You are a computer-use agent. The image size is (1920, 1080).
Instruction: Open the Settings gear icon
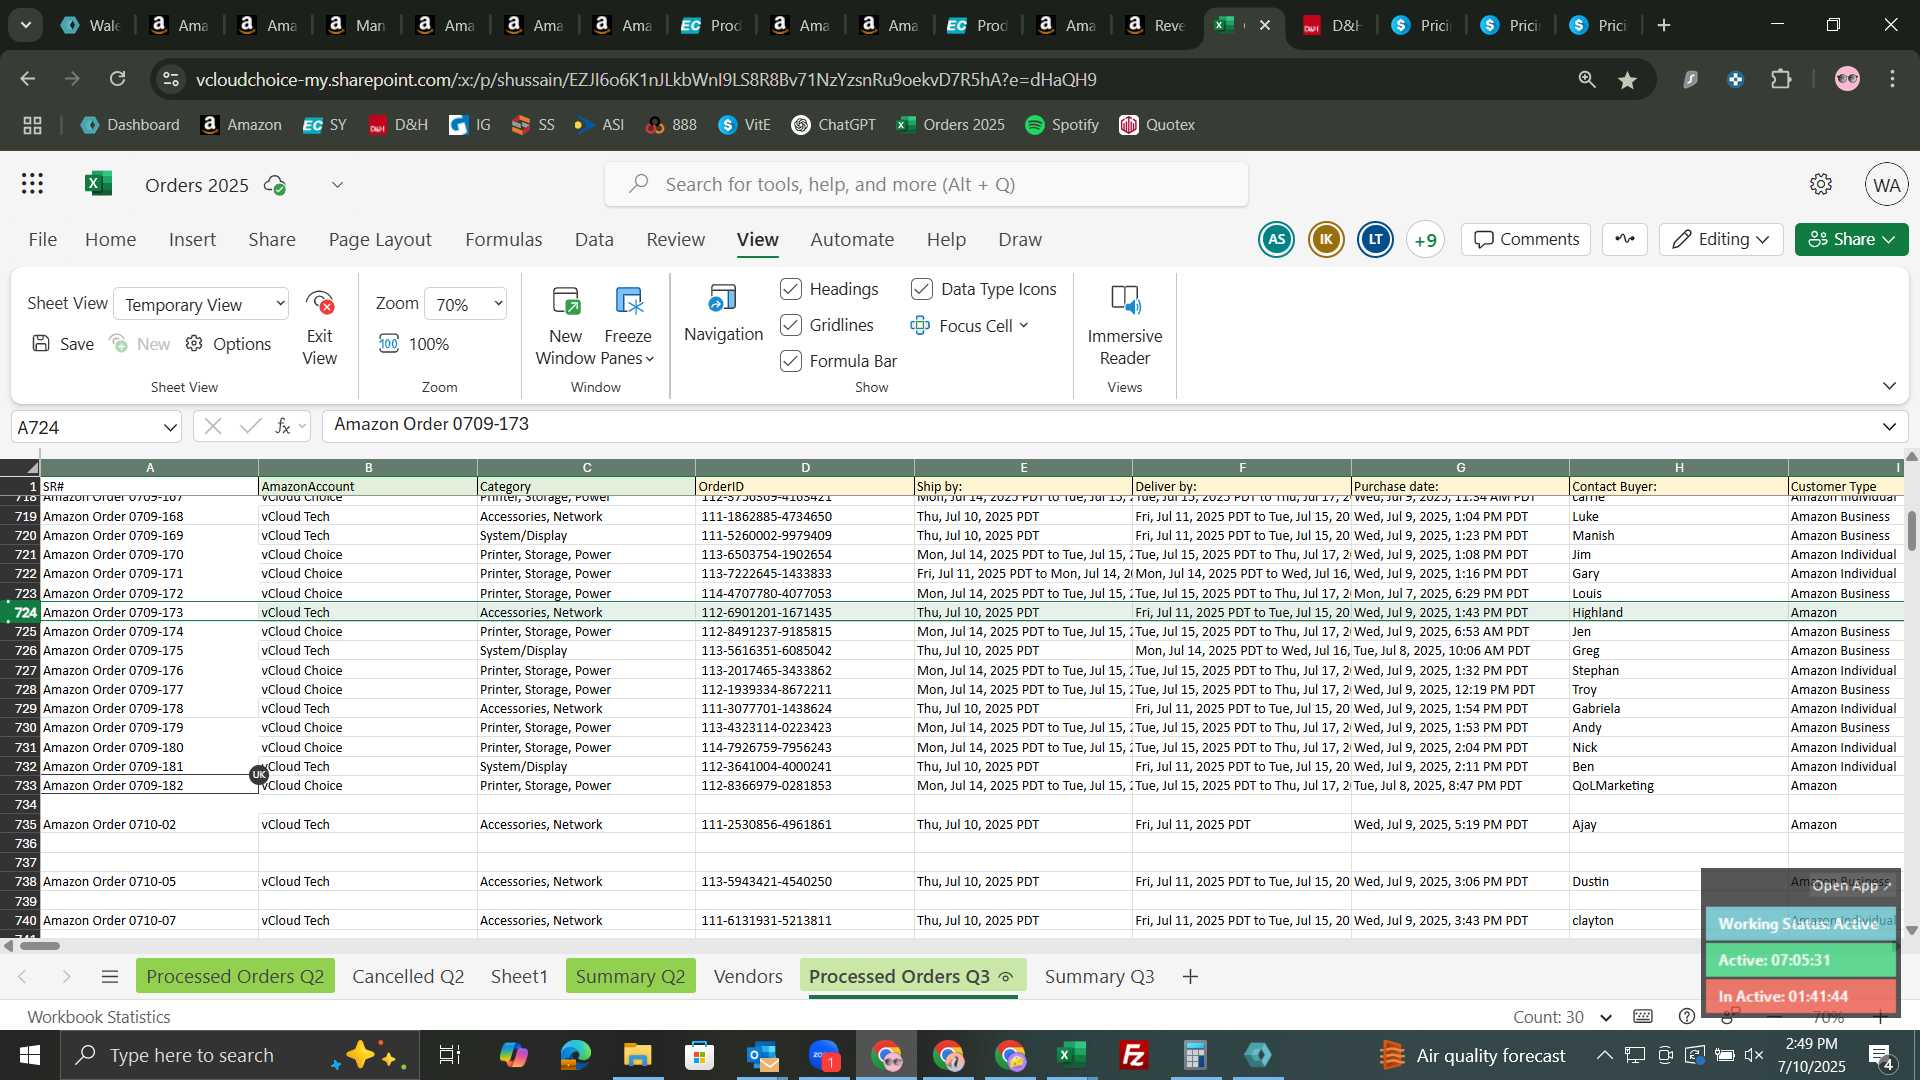pos(1821,184)
